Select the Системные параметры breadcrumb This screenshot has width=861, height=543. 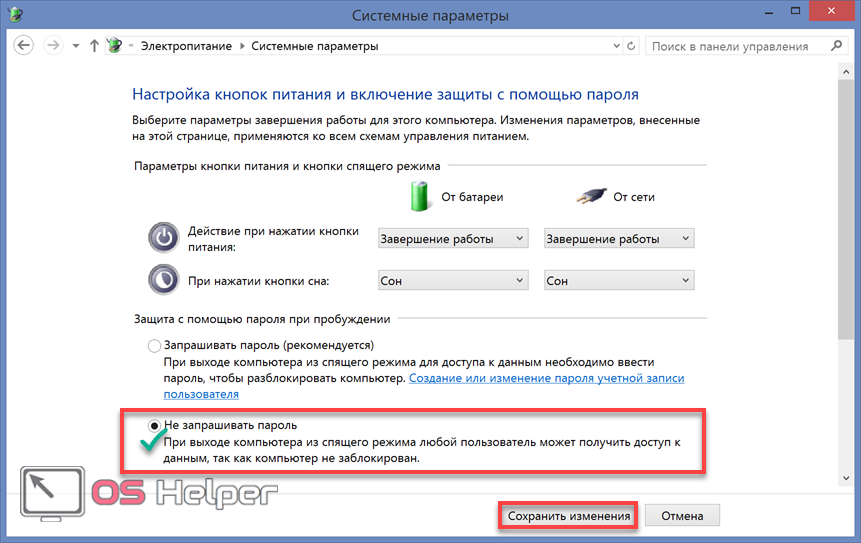click(315, 46)
